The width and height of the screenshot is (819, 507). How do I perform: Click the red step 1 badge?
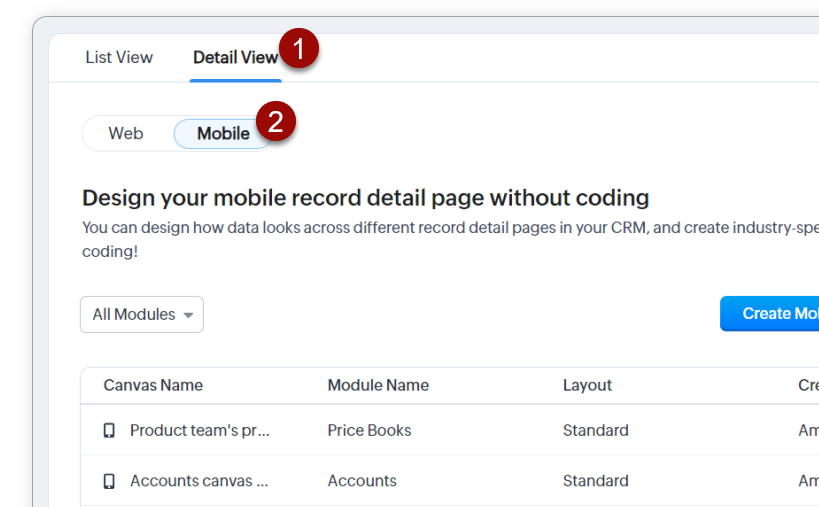[x=299, y=49]
